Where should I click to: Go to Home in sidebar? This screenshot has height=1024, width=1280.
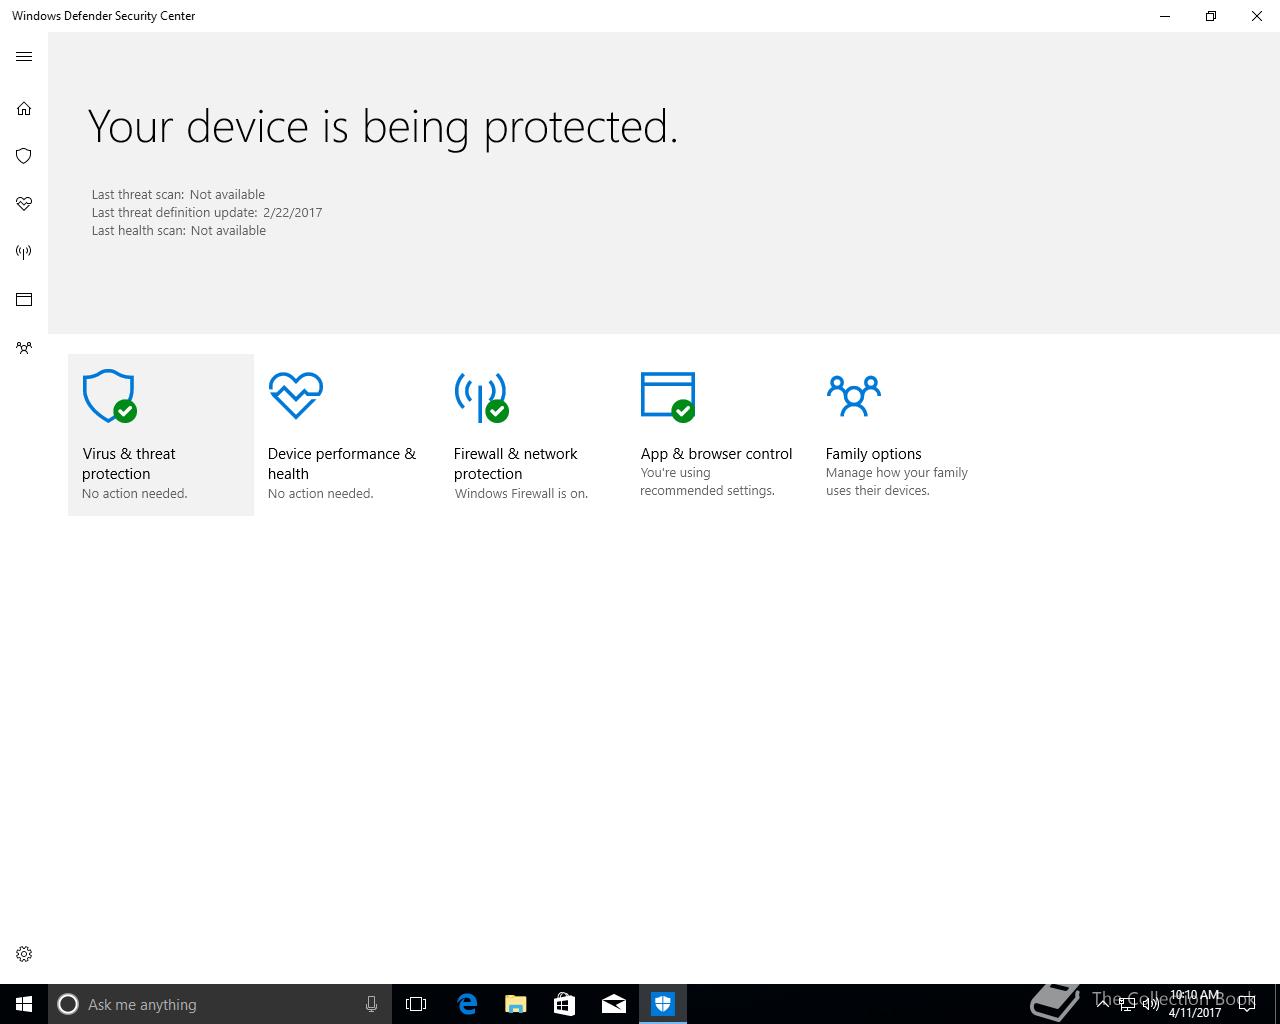[24, 108]
